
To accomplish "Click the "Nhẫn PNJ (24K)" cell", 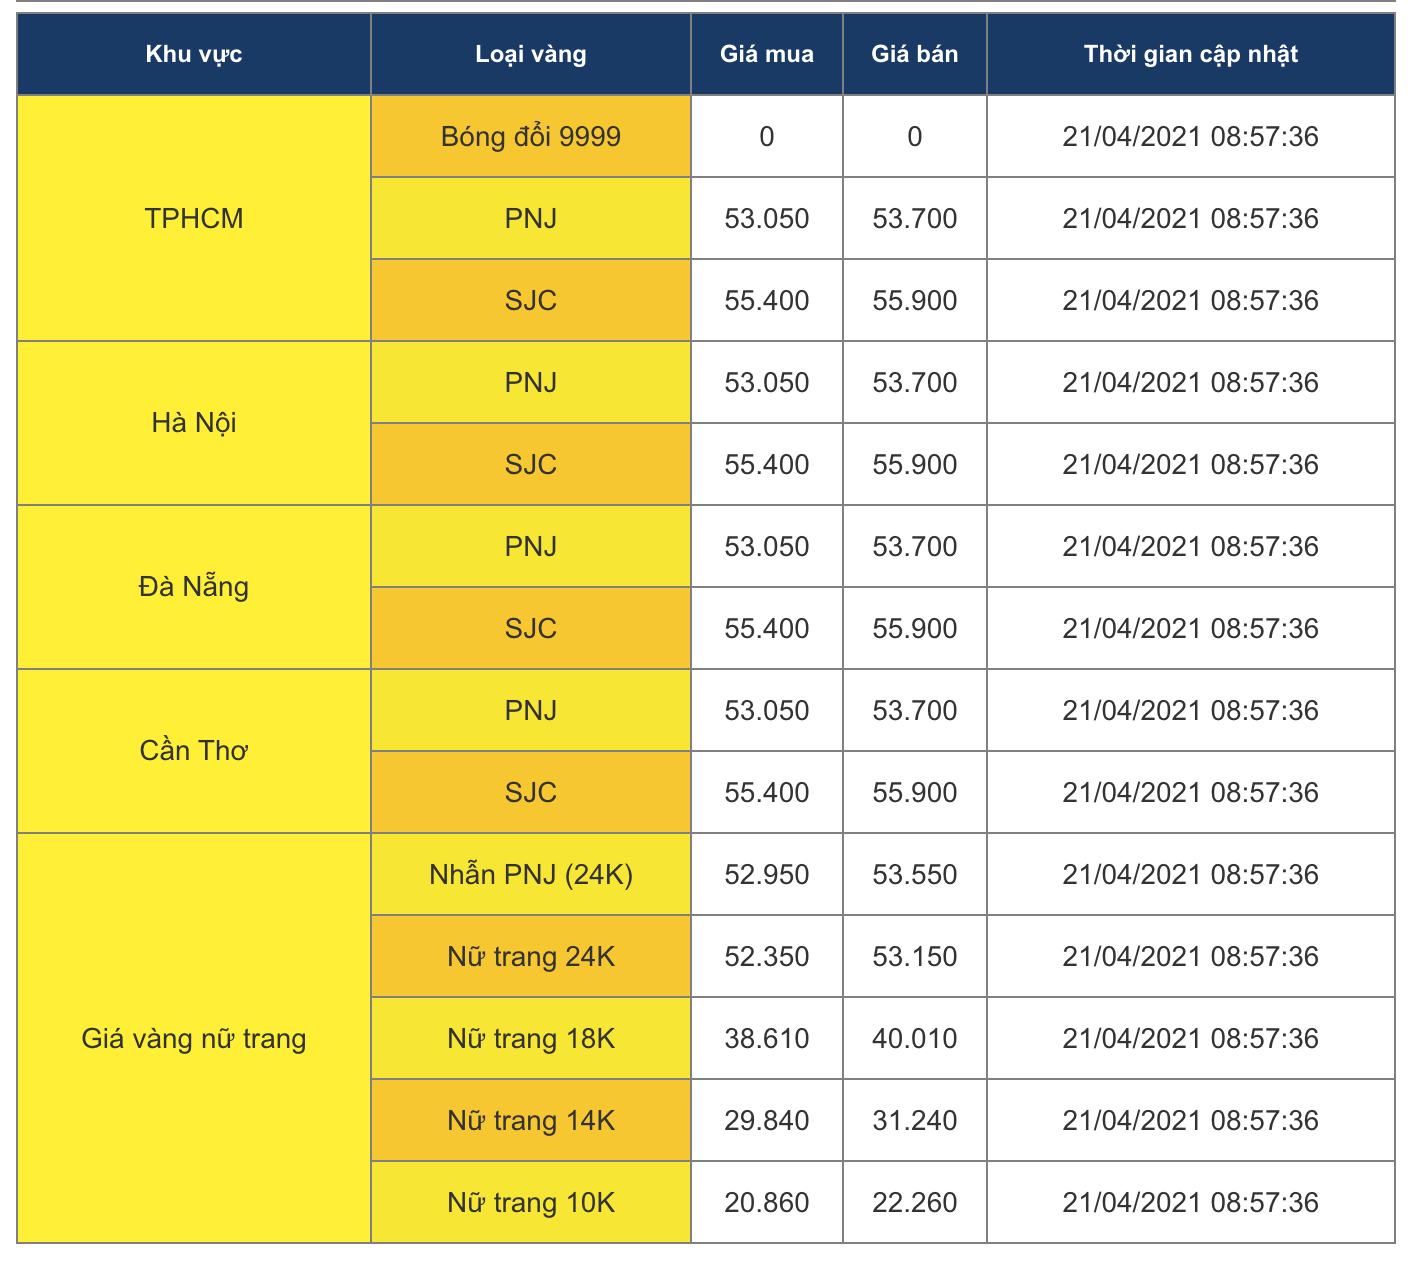I will click(531, 874).
